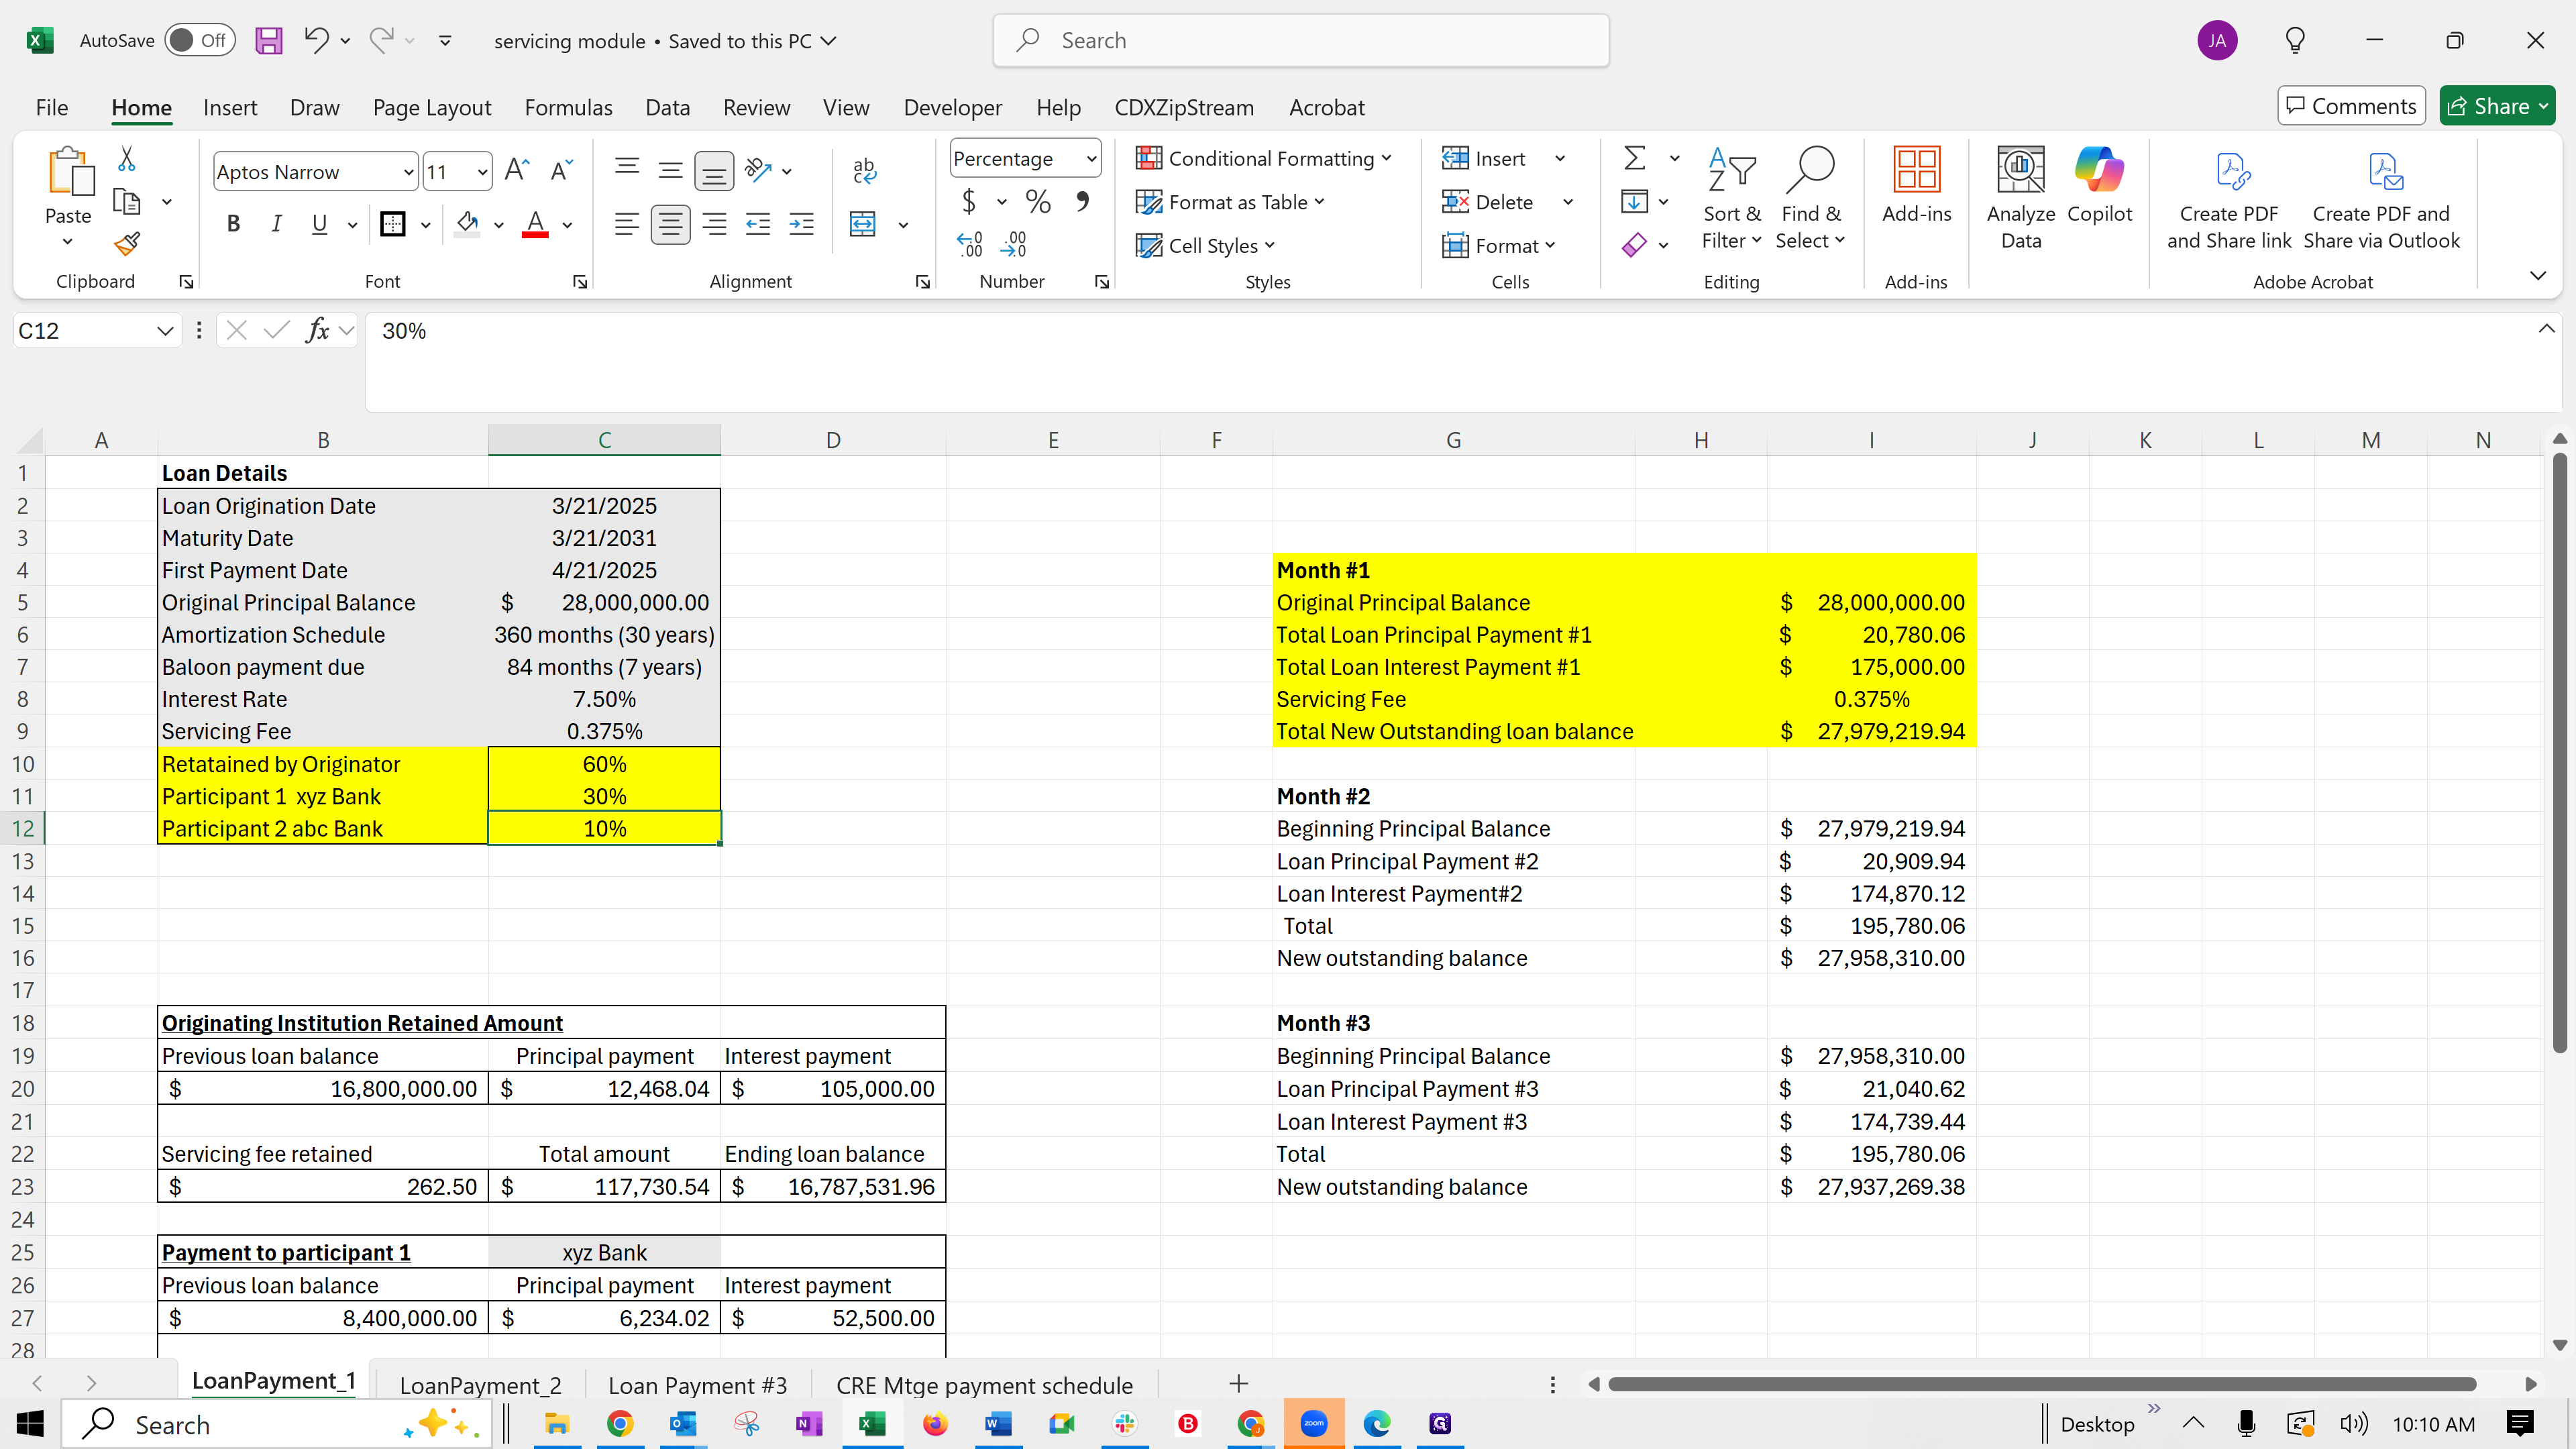The width and height of the screenshot is (2576, 1449).
Task: Click the horizontal scrollbar at bottom
Action: click(2042, 1384)
